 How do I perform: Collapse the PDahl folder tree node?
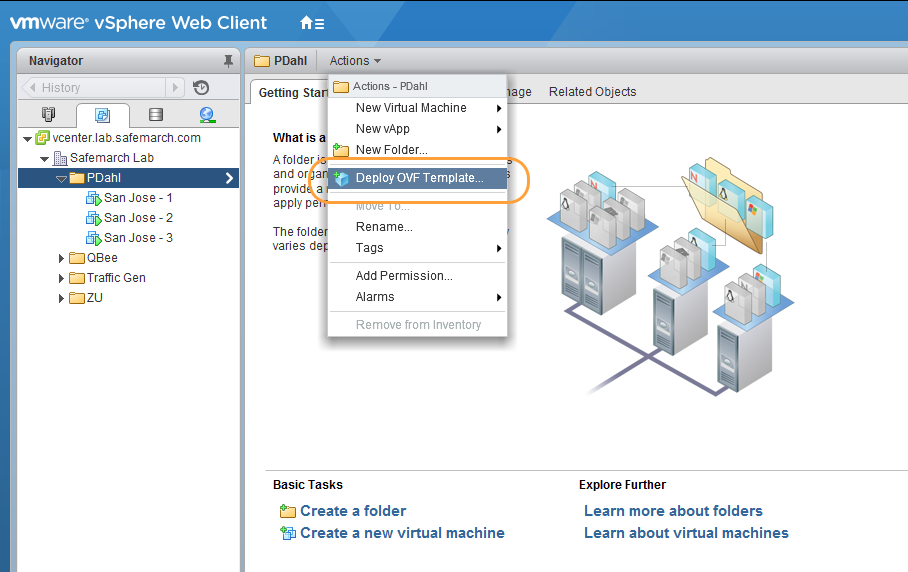tap(61, 178)
